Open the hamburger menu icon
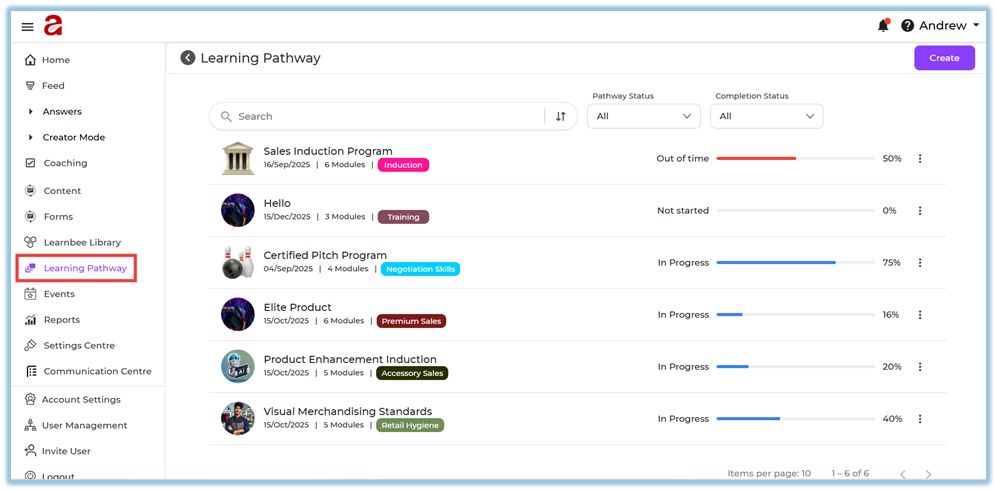 27,27
